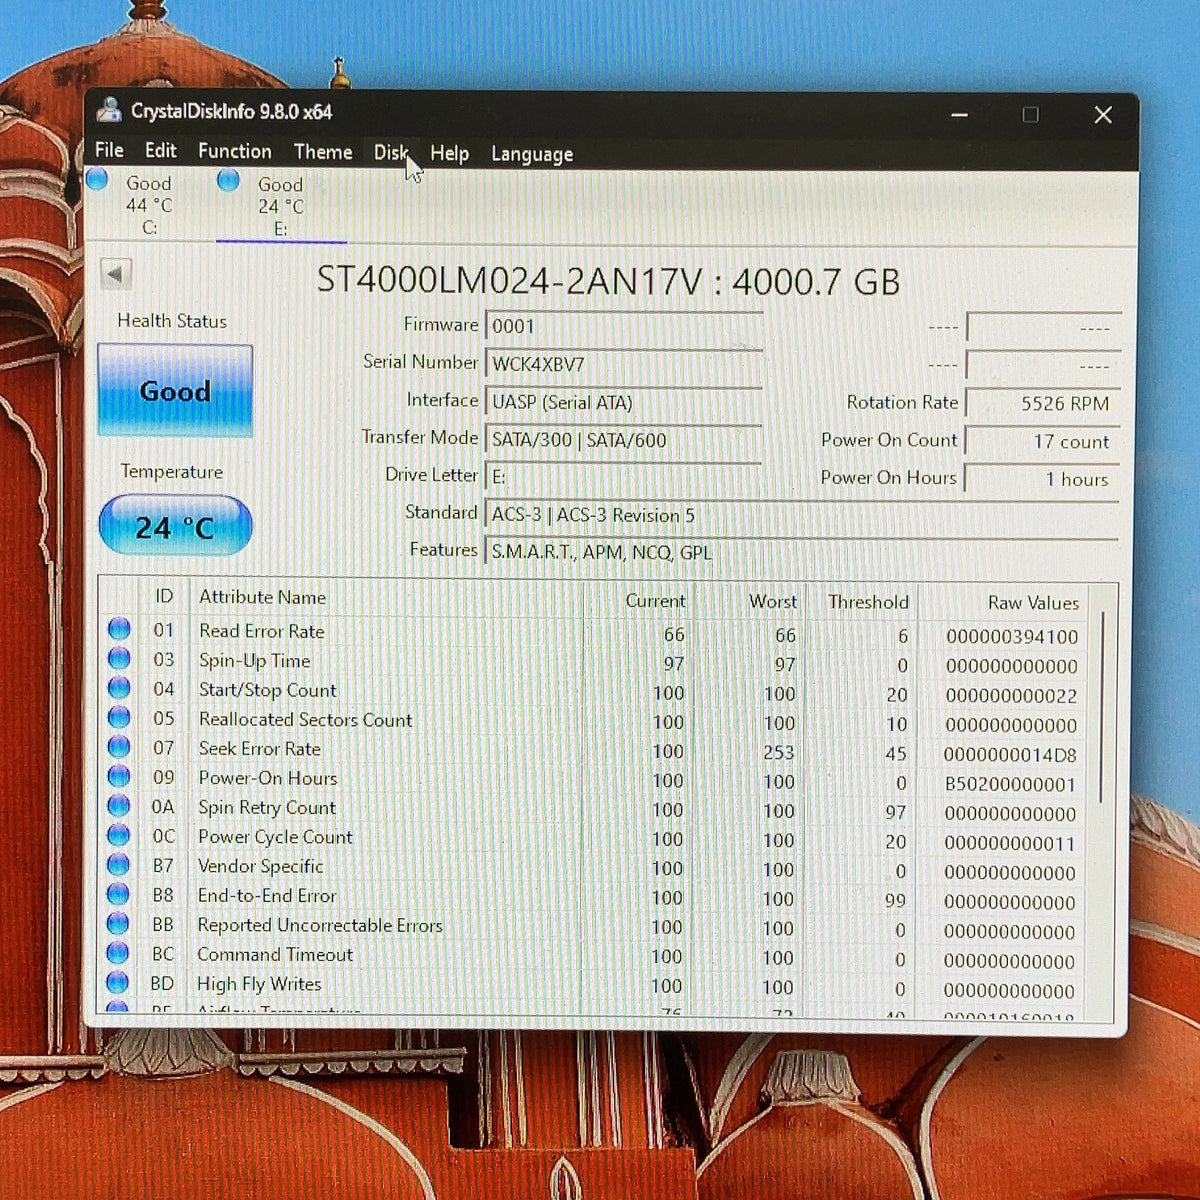This screenshot has width=1200, height=1200.
Task: Open the Help menu
Action: (449, 153)
